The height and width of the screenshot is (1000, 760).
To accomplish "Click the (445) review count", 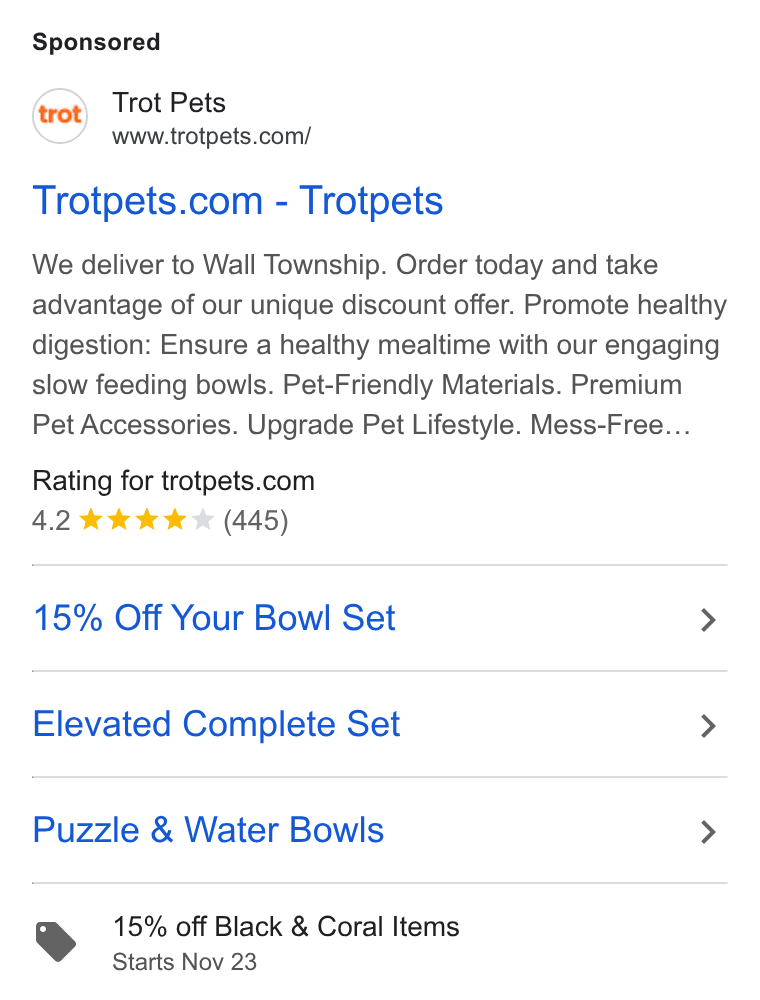I will tap(256, 520).
